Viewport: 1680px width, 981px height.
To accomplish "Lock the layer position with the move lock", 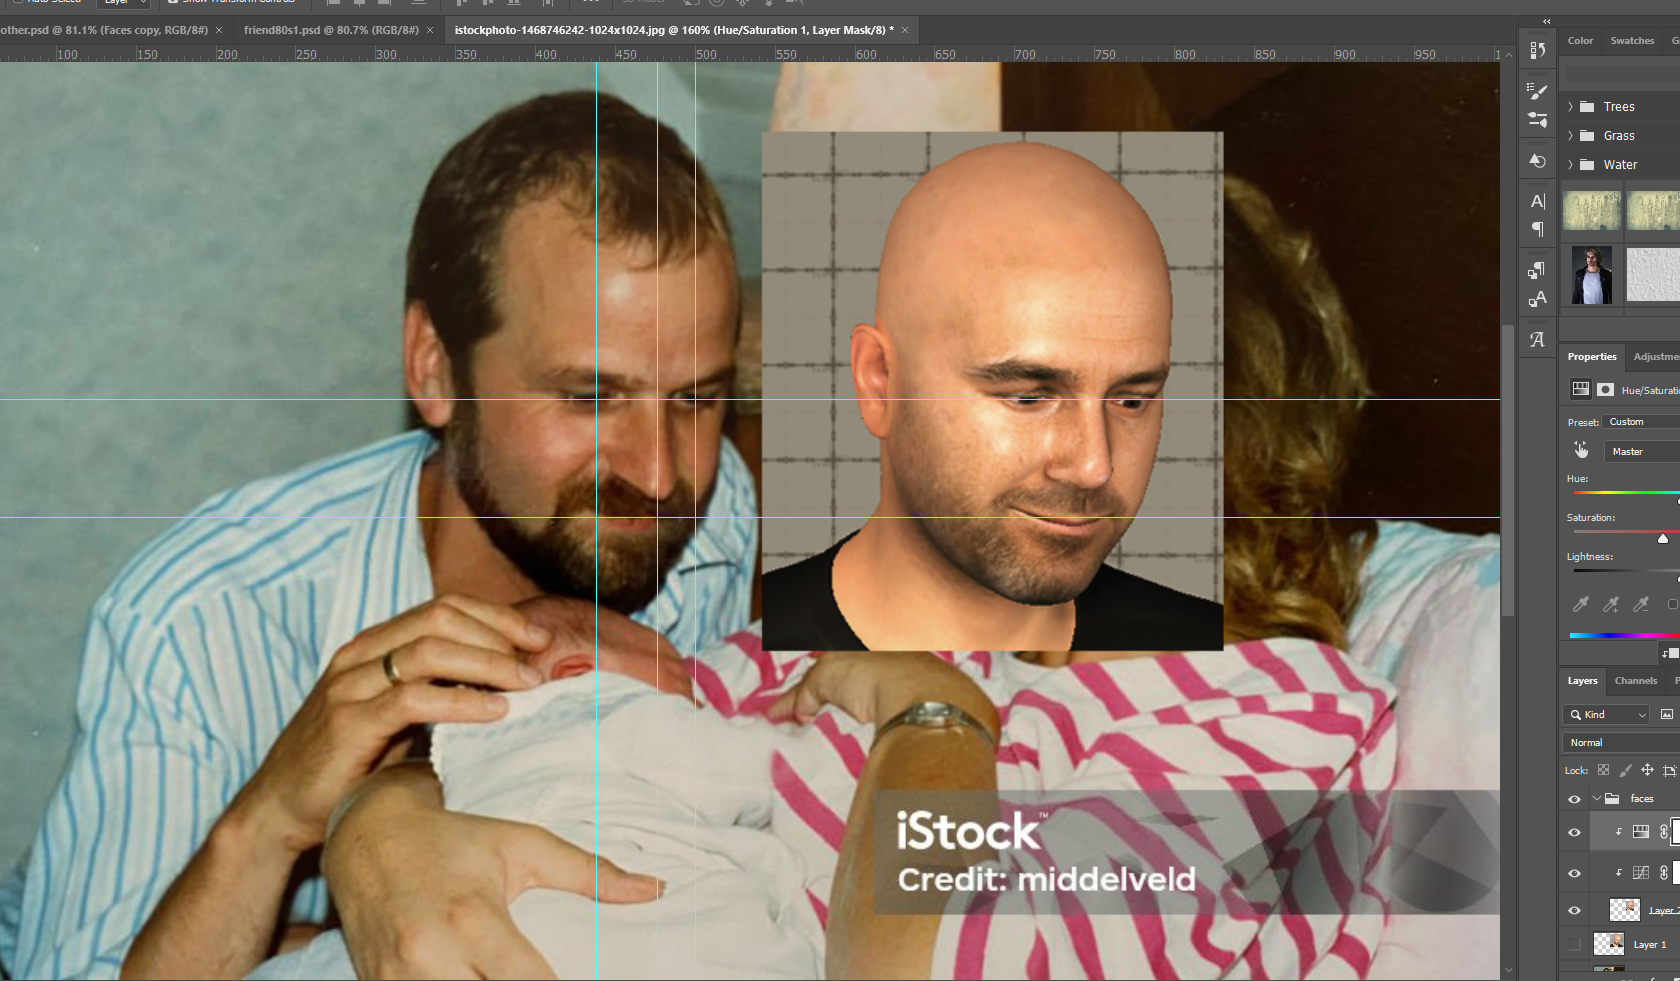I will click(1647, 770).
